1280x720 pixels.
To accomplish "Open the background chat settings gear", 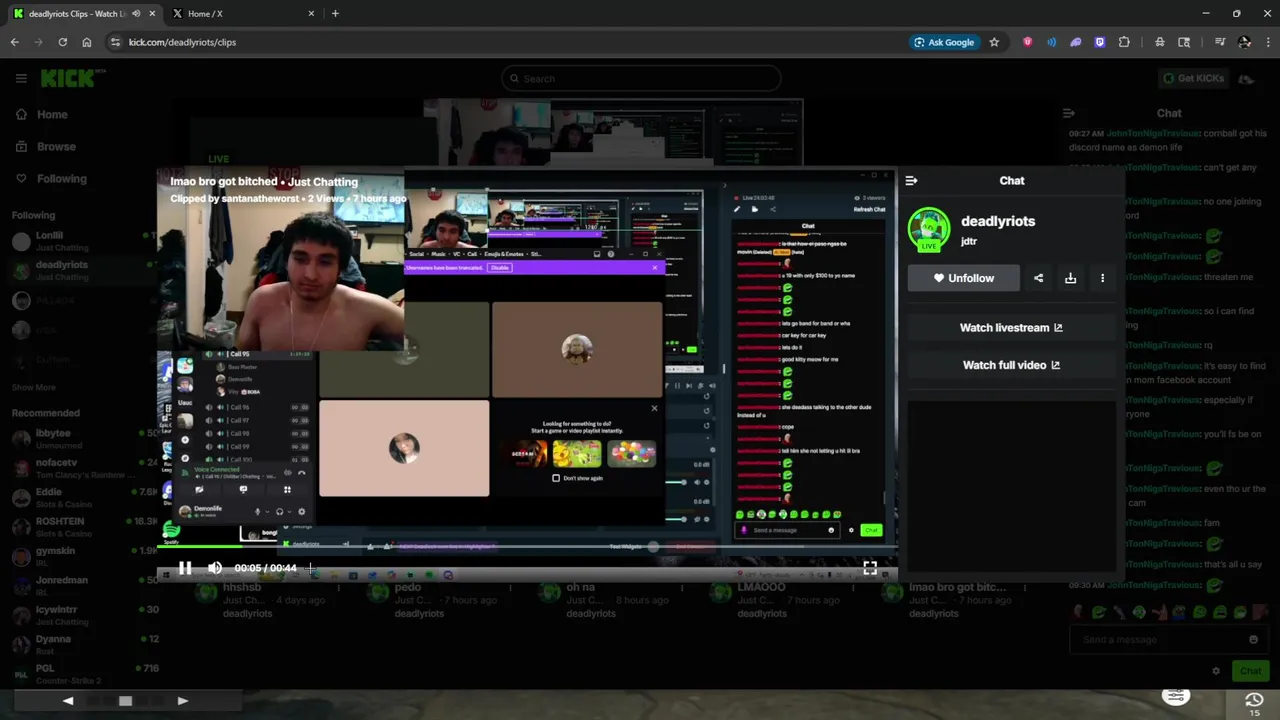I will click(x=1216, y=671).
